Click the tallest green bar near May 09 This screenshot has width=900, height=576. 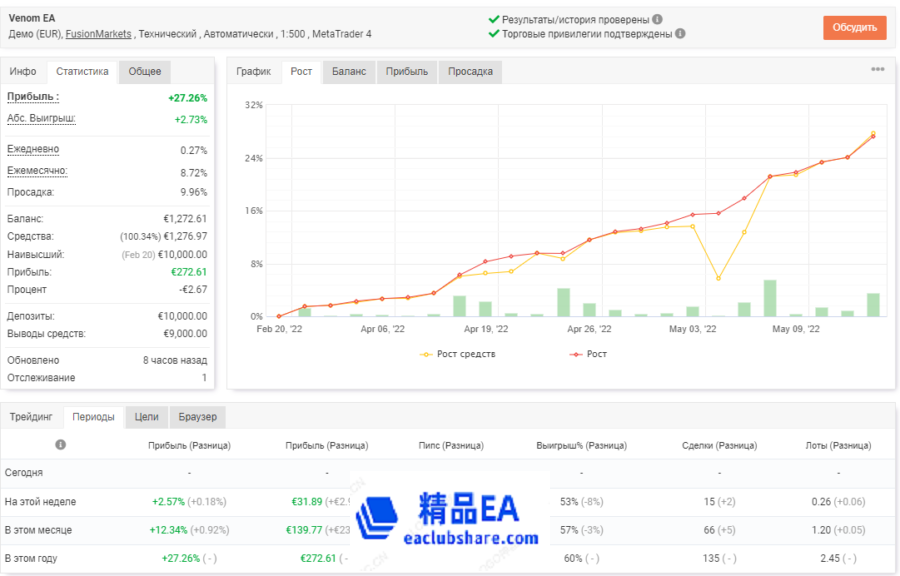pyautogui.click(x=770, y=298)
